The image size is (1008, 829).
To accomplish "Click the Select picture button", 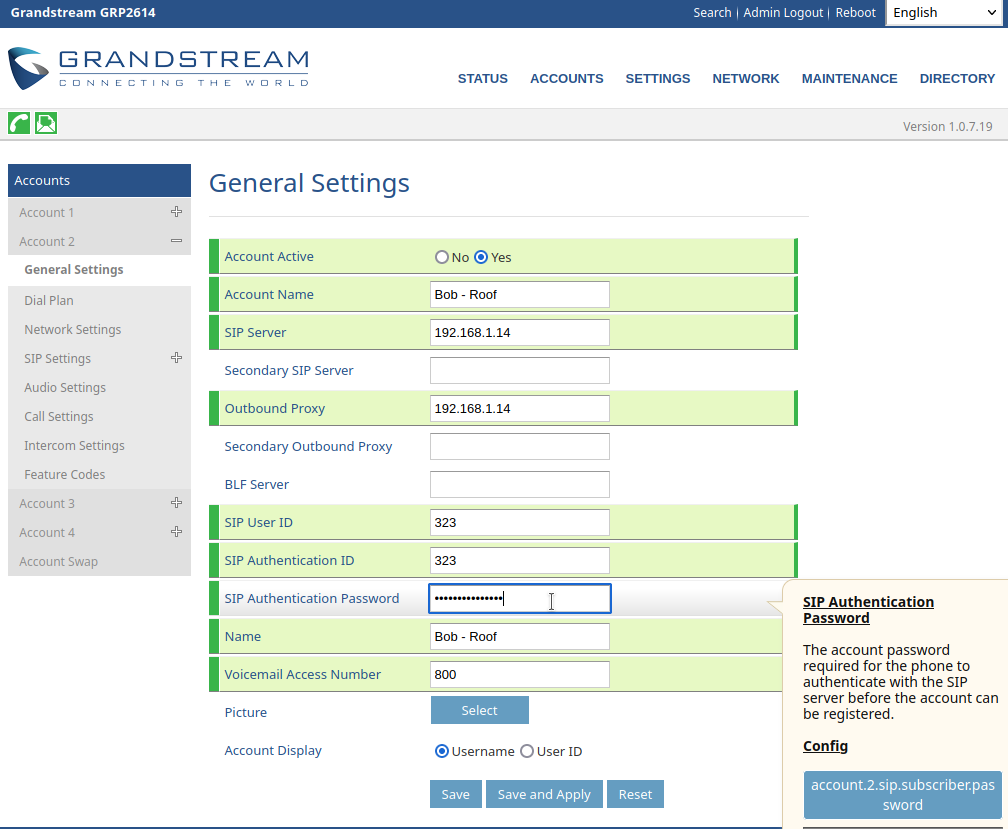I will point(479,710).
